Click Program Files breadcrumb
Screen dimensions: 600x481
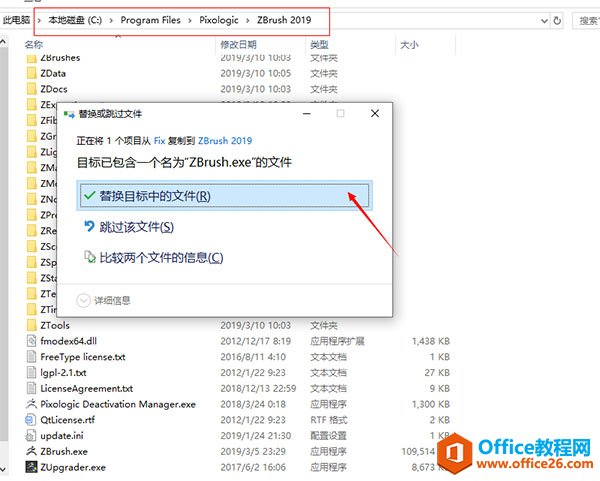150,20
